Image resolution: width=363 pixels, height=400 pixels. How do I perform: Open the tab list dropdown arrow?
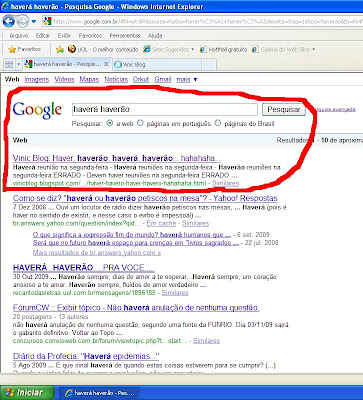click(19, 64)
